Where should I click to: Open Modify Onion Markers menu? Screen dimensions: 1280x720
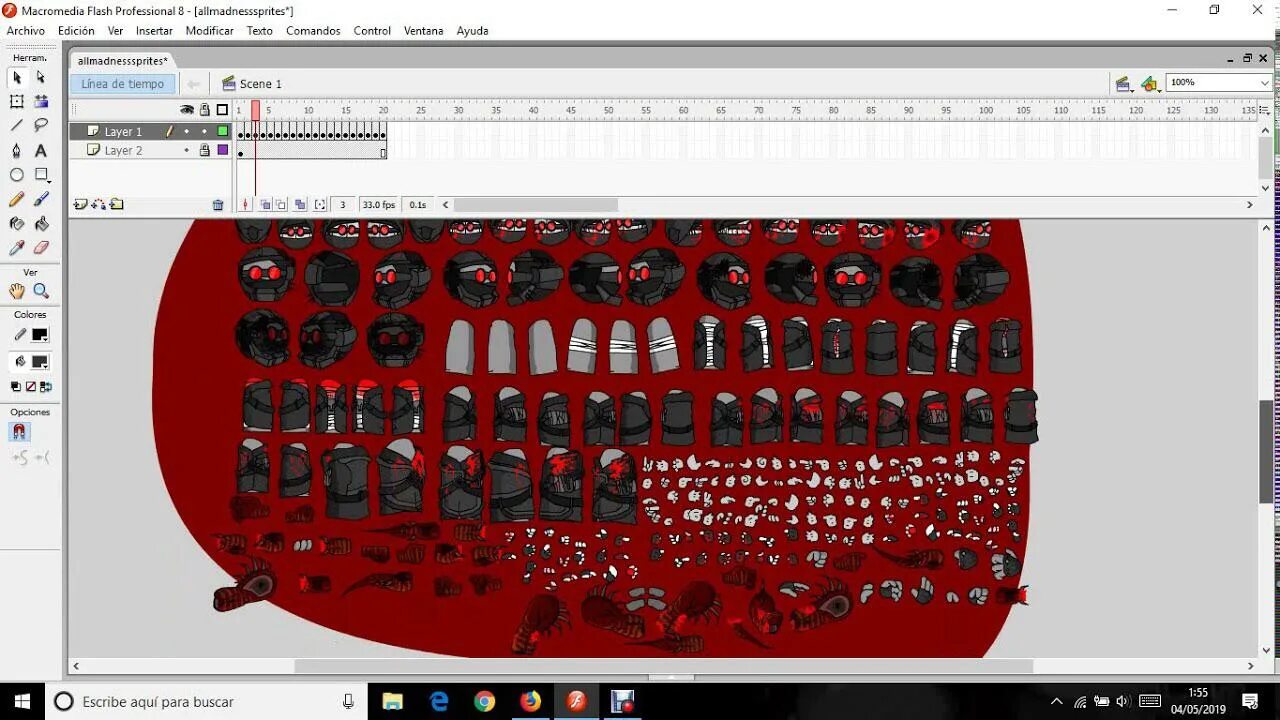tap(320, 205)
